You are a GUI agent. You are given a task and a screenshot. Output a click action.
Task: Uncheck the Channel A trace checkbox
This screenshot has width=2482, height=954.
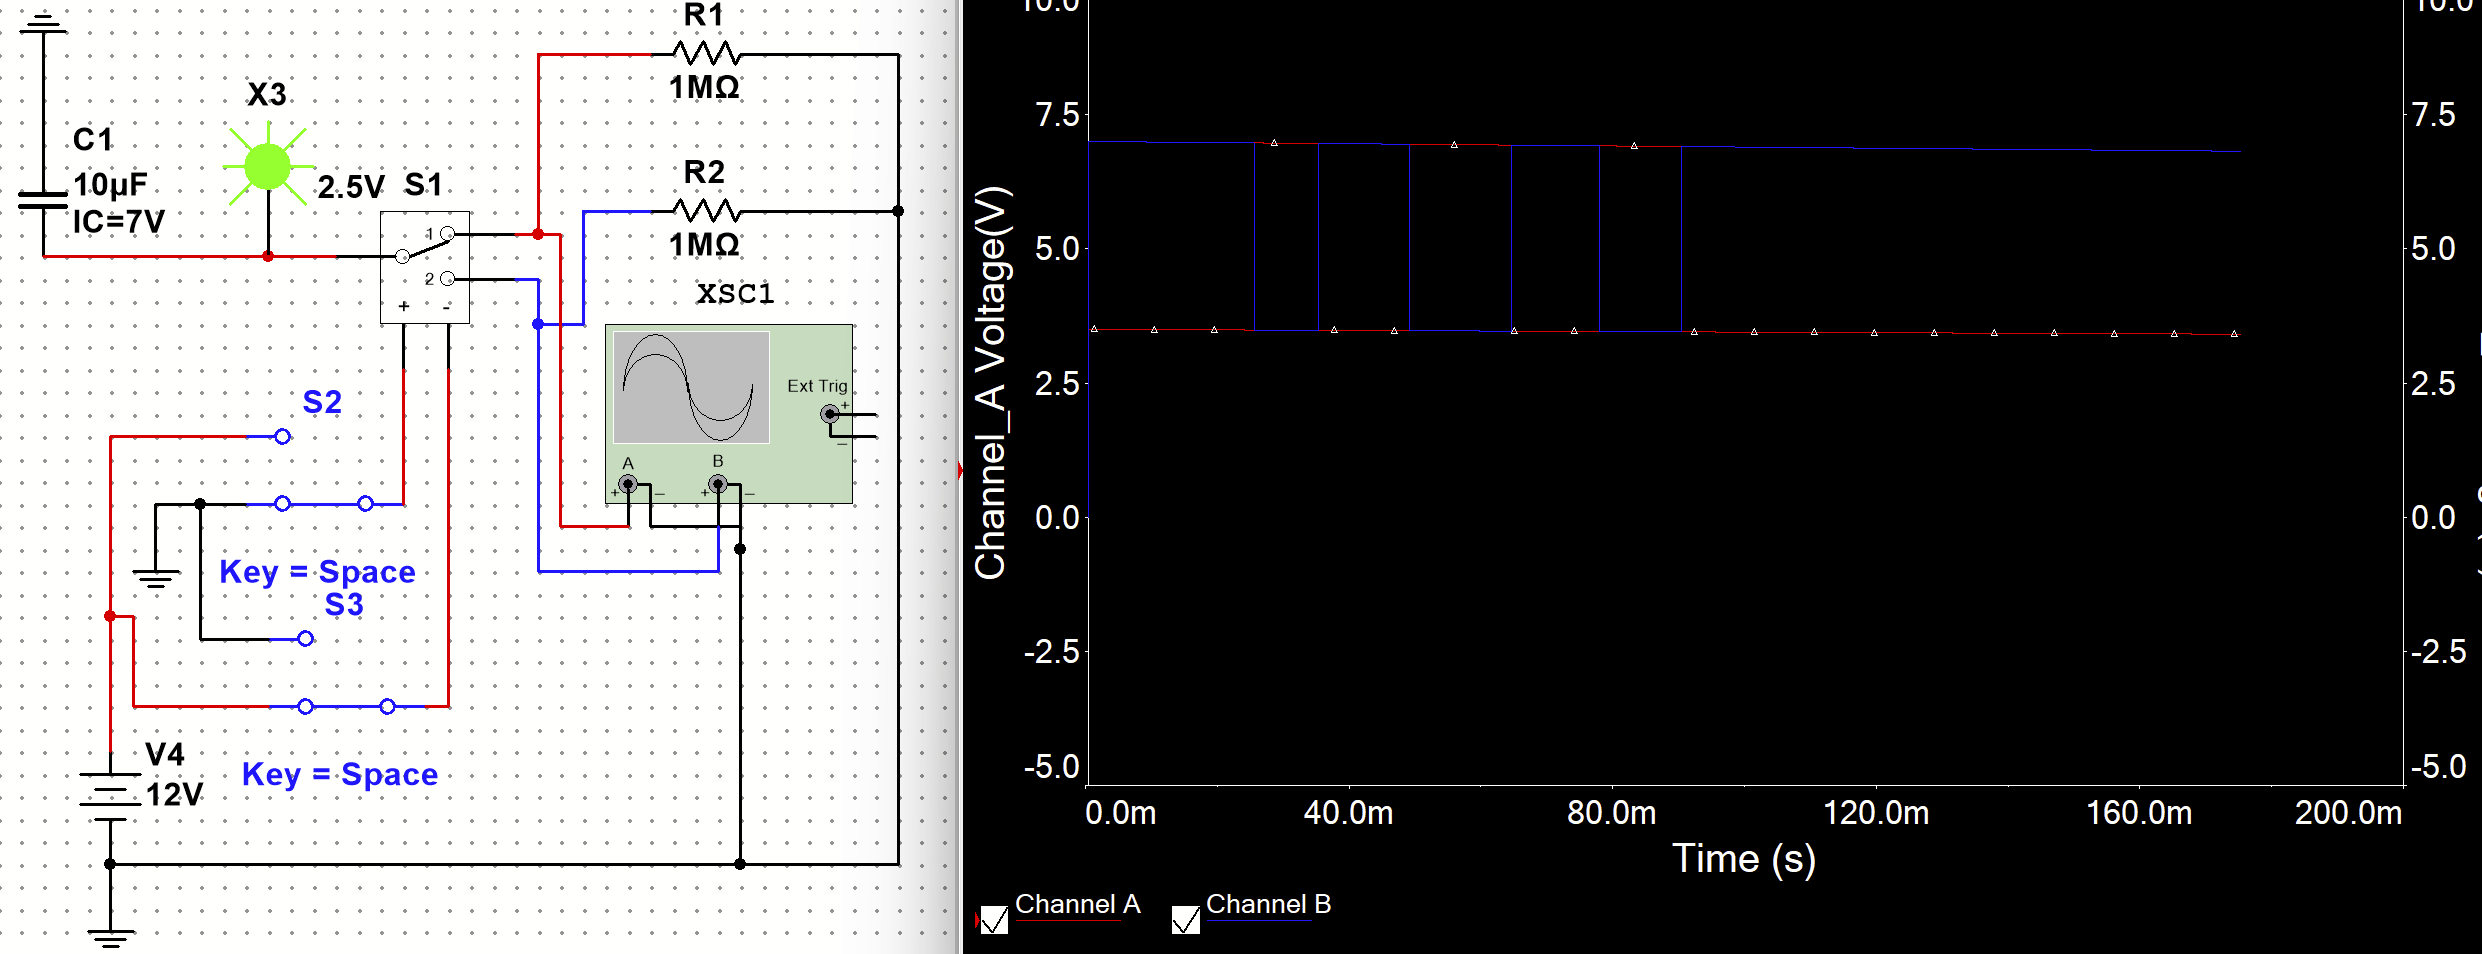click(x=994, y=920)
